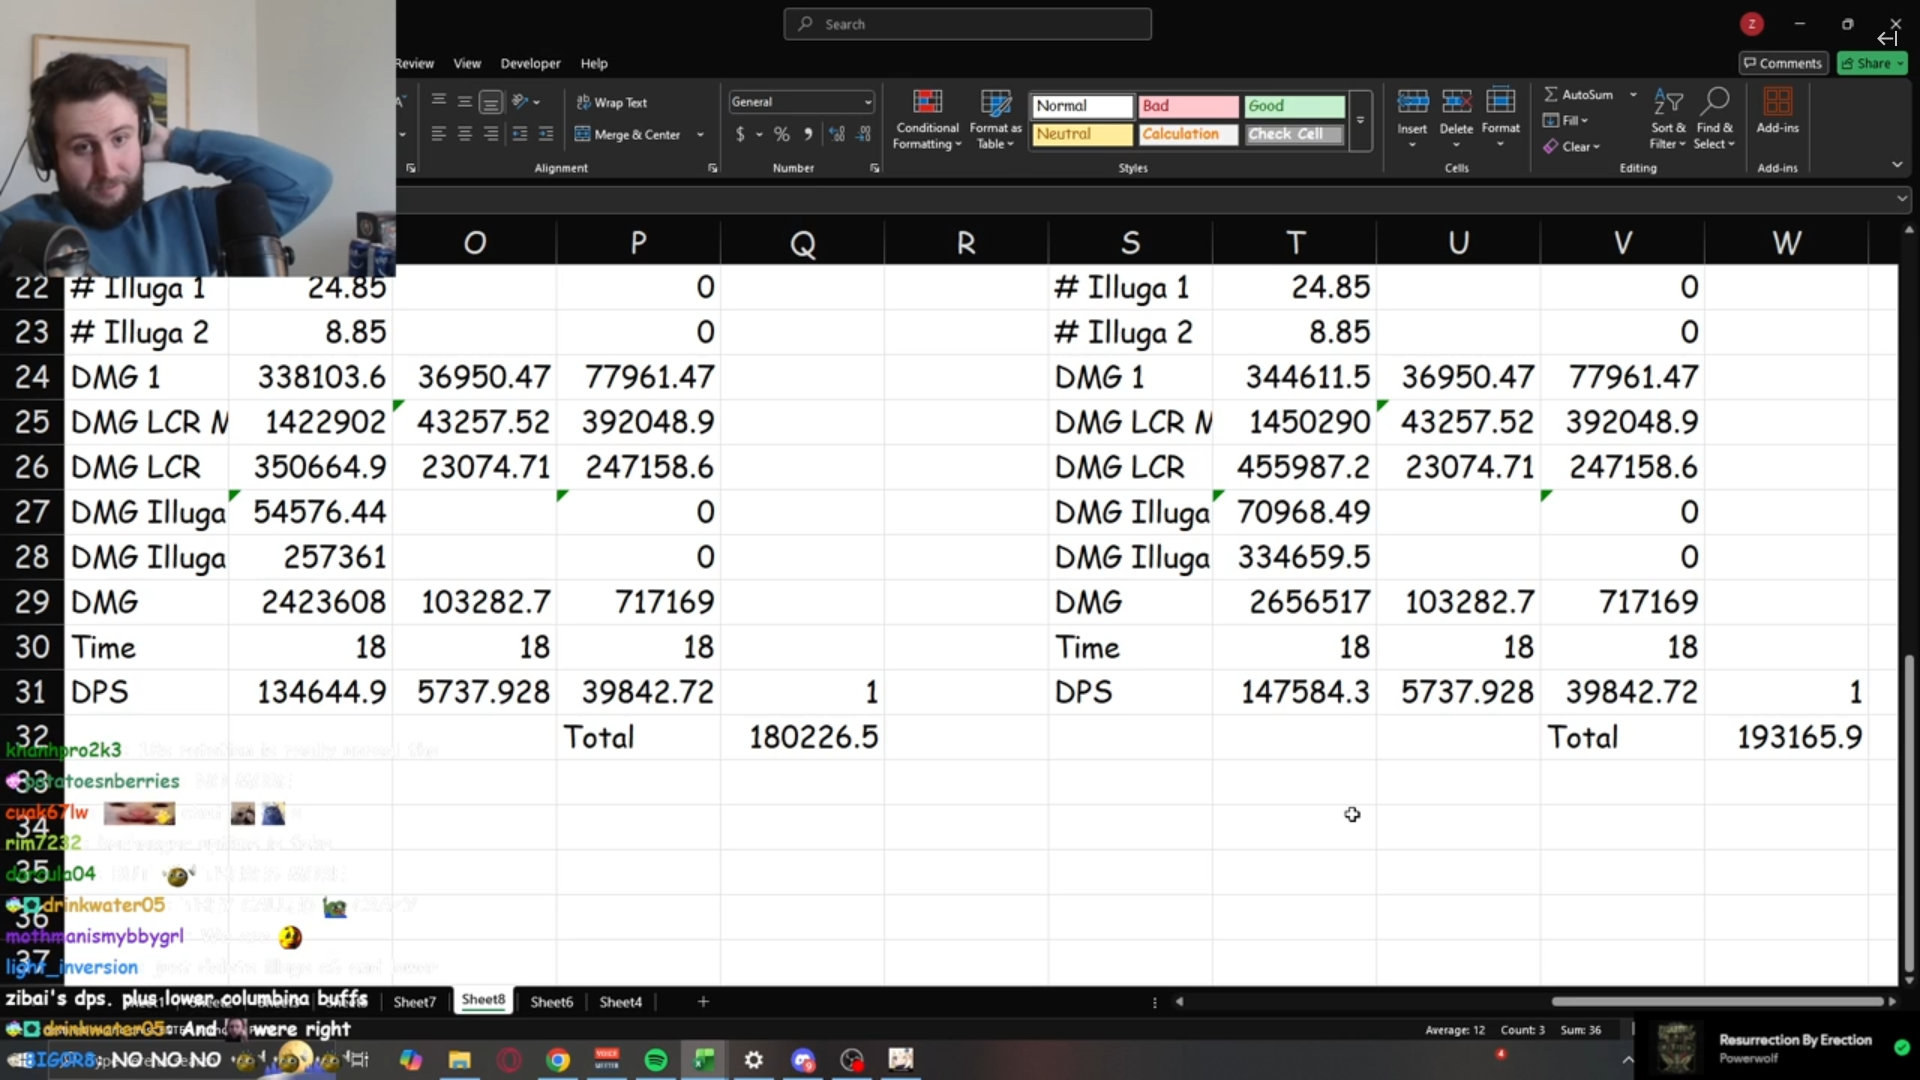Apply the Neutral cell style swatch
The height and width of the screenshot is (1080, 1920).
[1082, 134]
